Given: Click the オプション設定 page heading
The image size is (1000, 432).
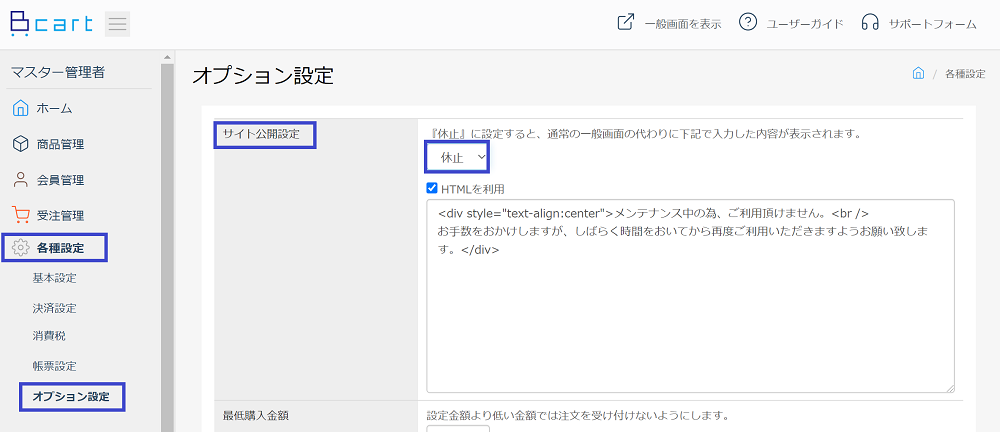Looking at the screenshot, I should (263, 75).
